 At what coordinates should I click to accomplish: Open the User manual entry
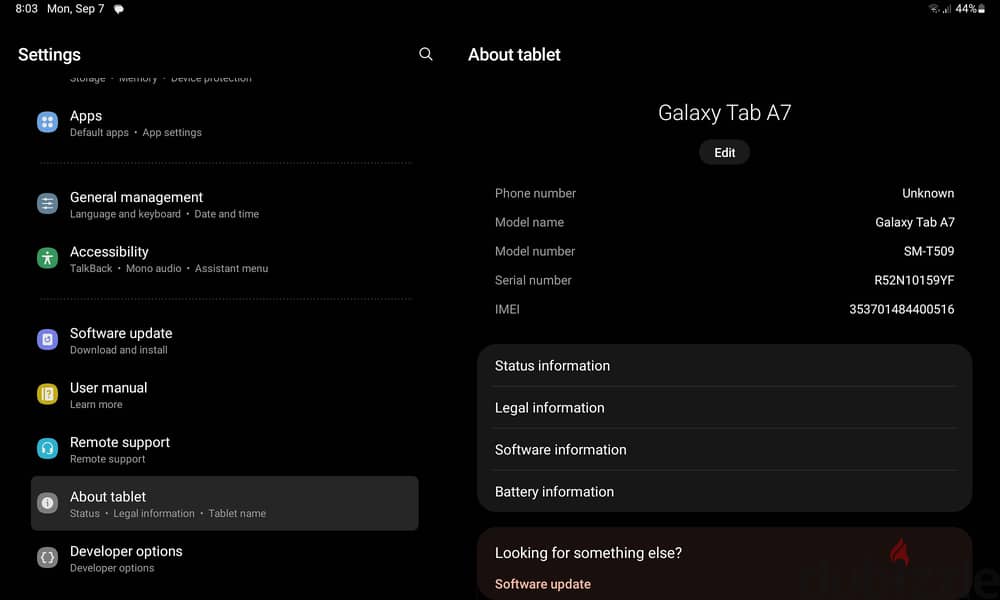[x=224, y=395]
